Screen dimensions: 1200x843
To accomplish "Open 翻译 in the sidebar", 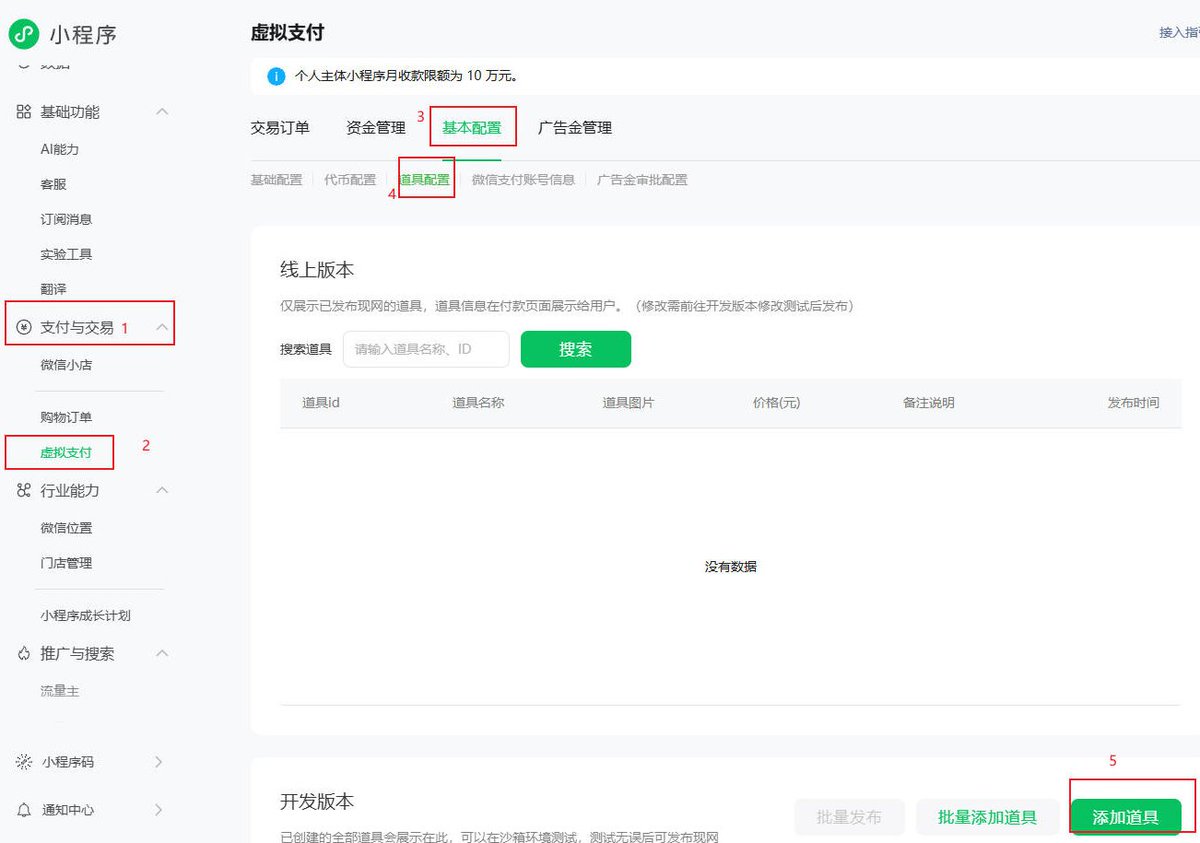I will [53, 289].
